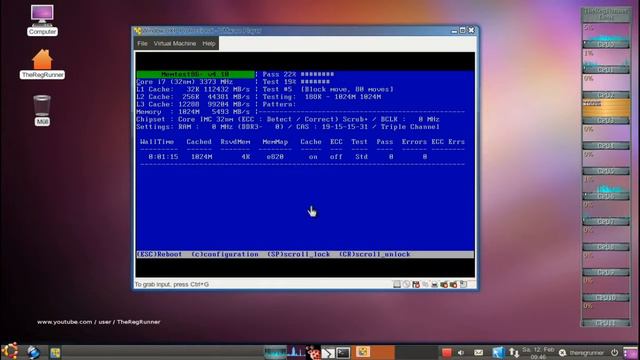Open the Ubuntu main menu logo
Screen dimensions: 640x360
point(10,351)
